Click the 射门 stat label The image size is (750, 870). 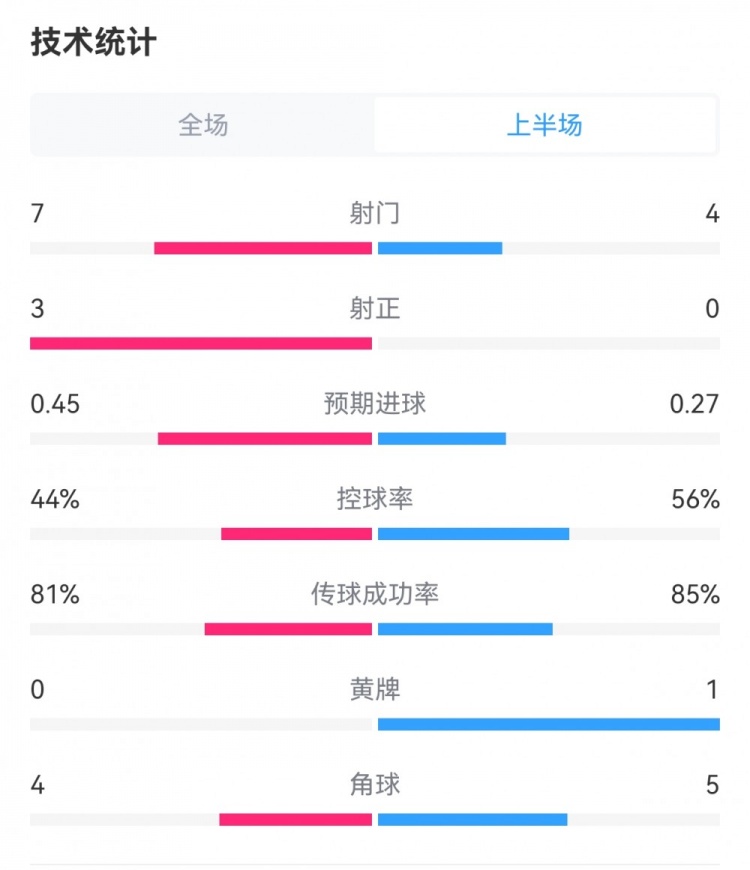pos(375,213)
